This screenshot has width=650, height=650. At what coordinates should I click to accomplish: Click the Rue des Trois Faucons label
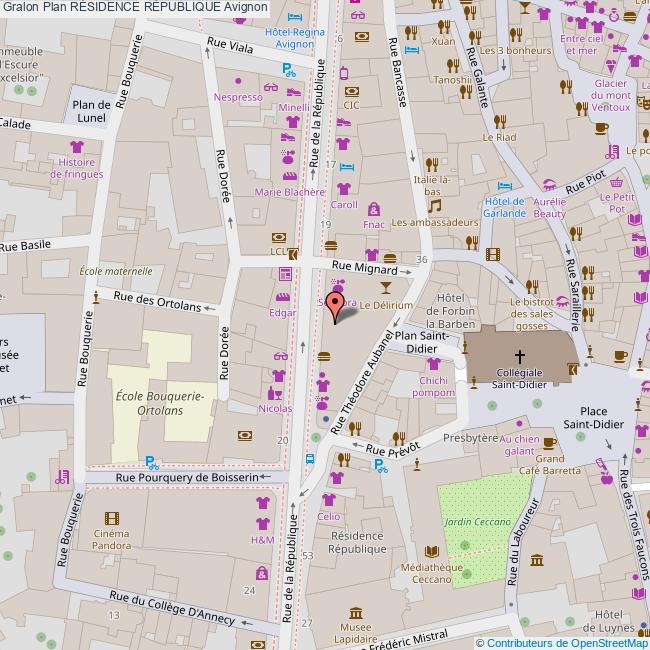635,524
